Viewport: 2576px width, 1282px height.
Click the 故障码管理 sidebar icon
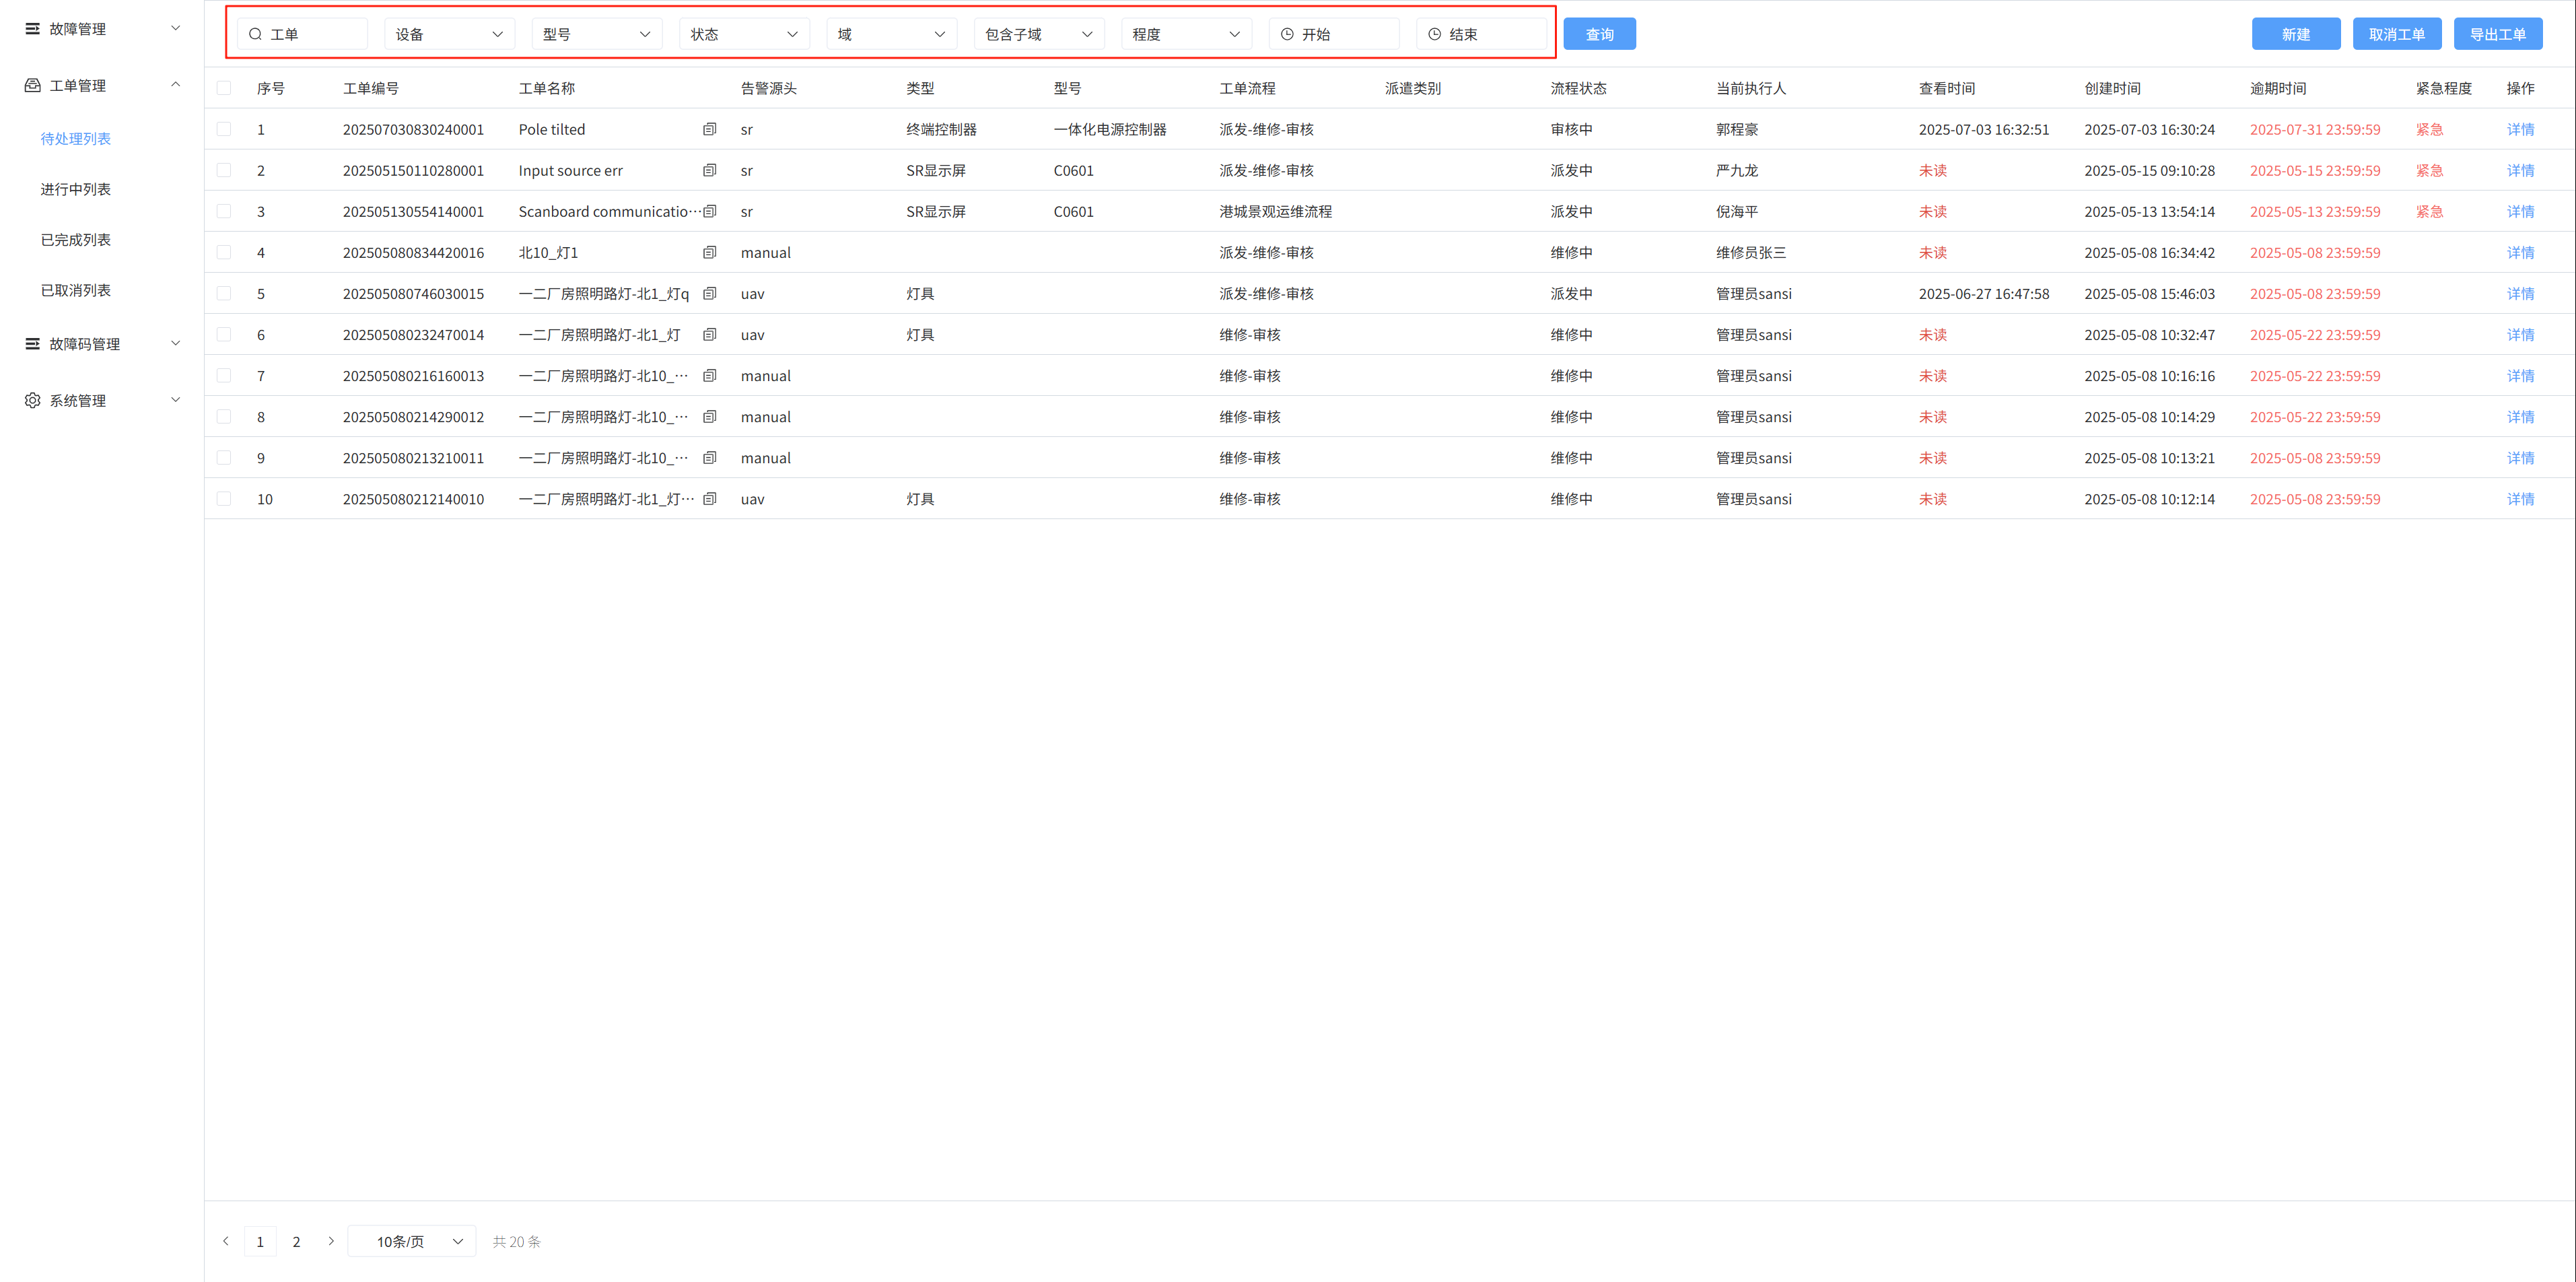[32, 343]
